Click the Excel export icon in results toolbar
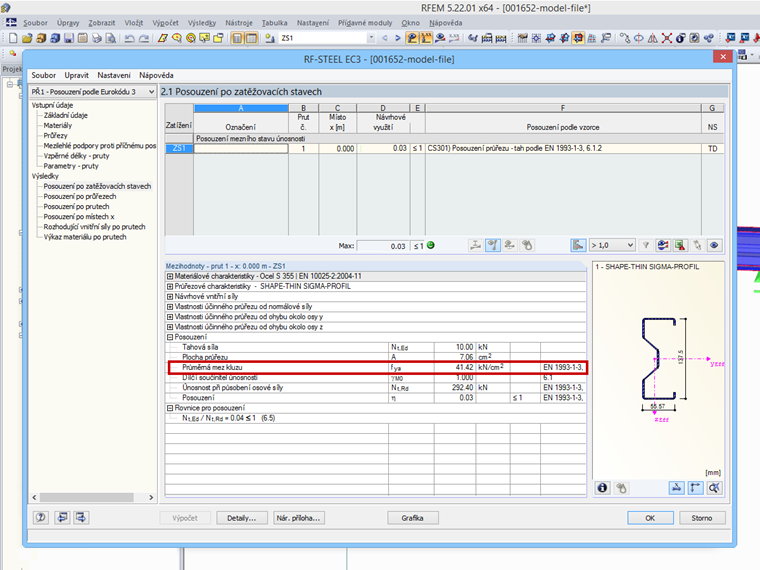The width and height of the screenshot is (760, 570). coord(681,245)
